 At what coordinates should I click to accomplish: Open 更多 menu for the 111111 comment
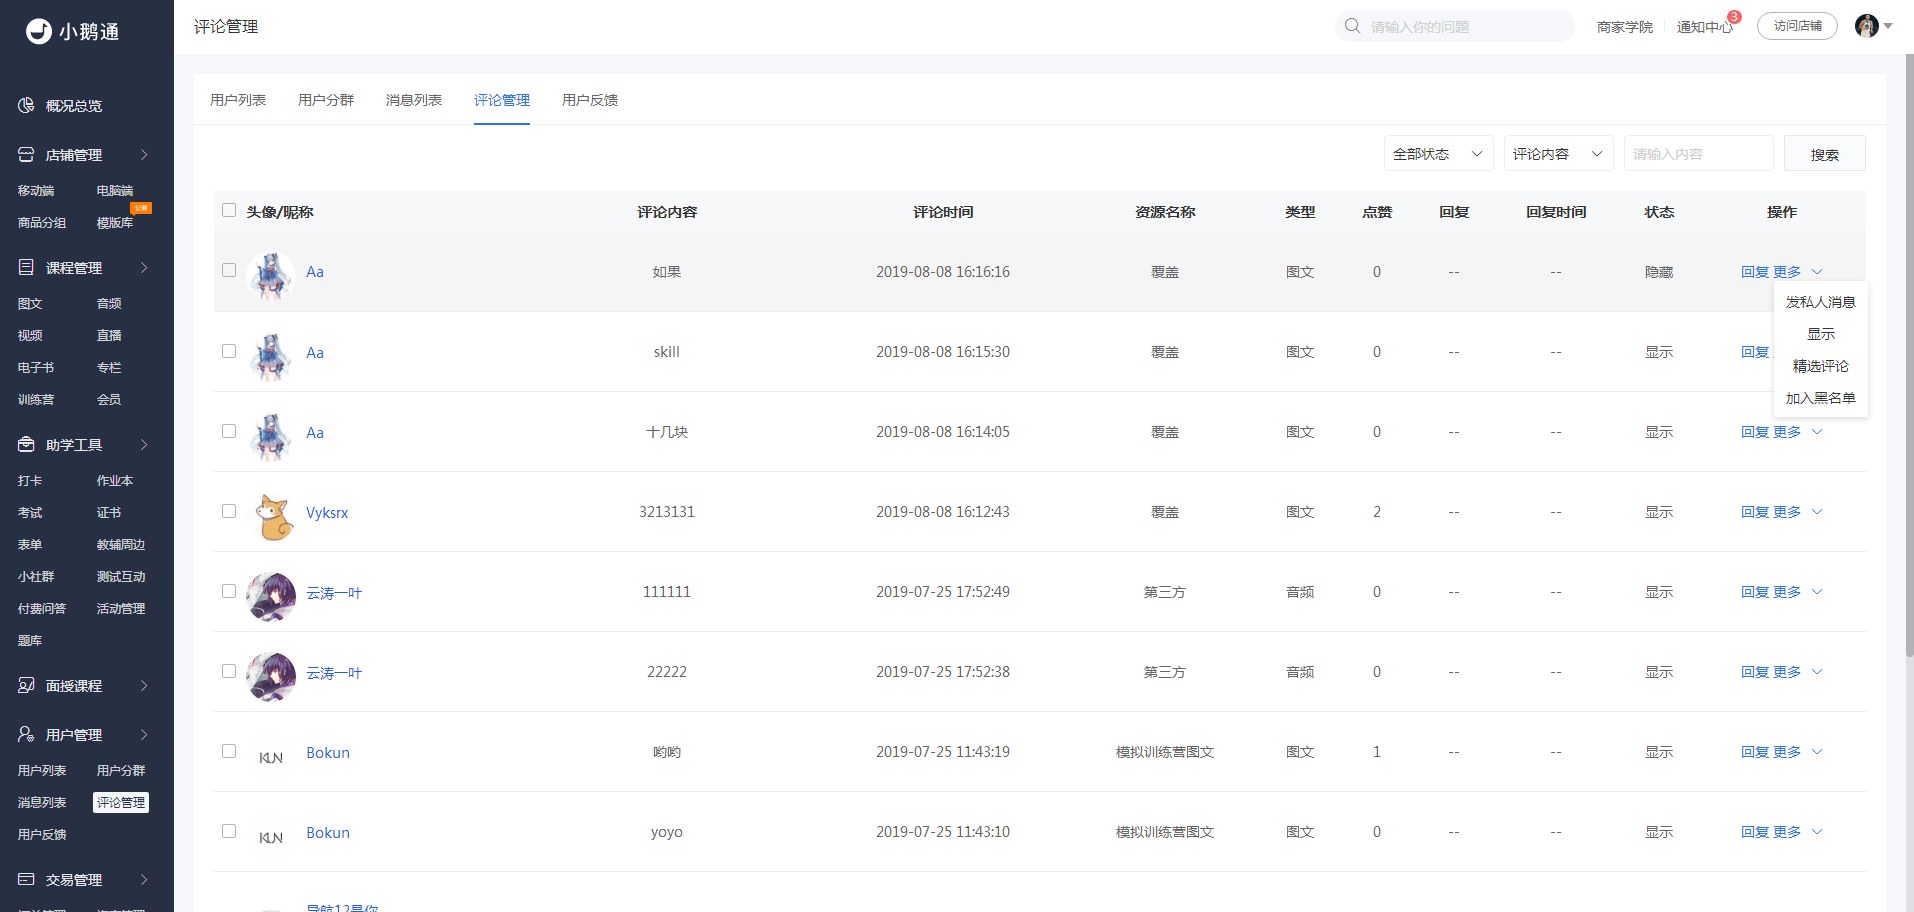click(1798, 592)
